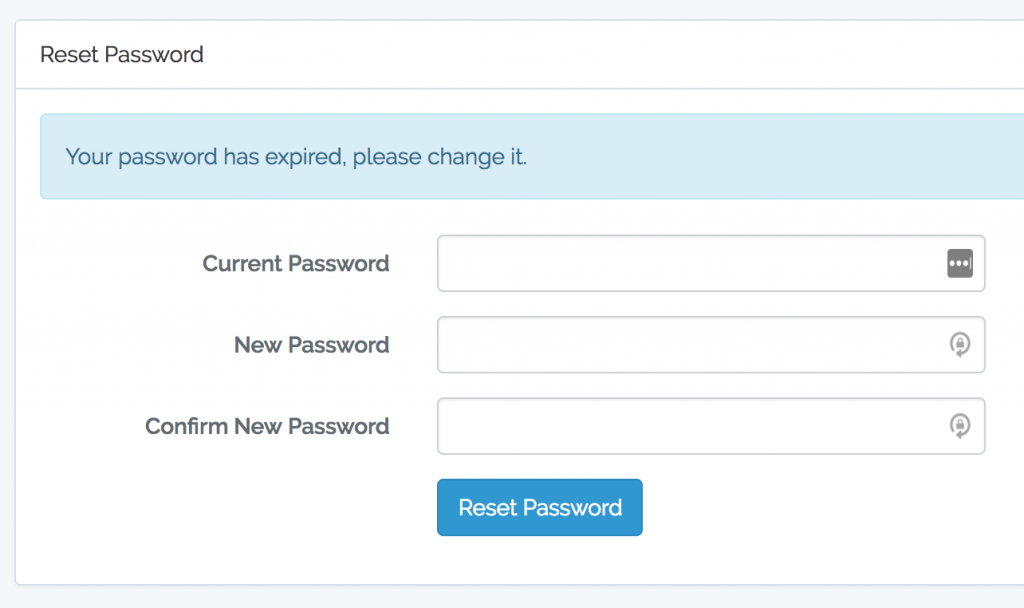Image resolution: width=1024 pixels, height=608 pixels.
Task: Click the New Password field label
Action: coord(311,344)
